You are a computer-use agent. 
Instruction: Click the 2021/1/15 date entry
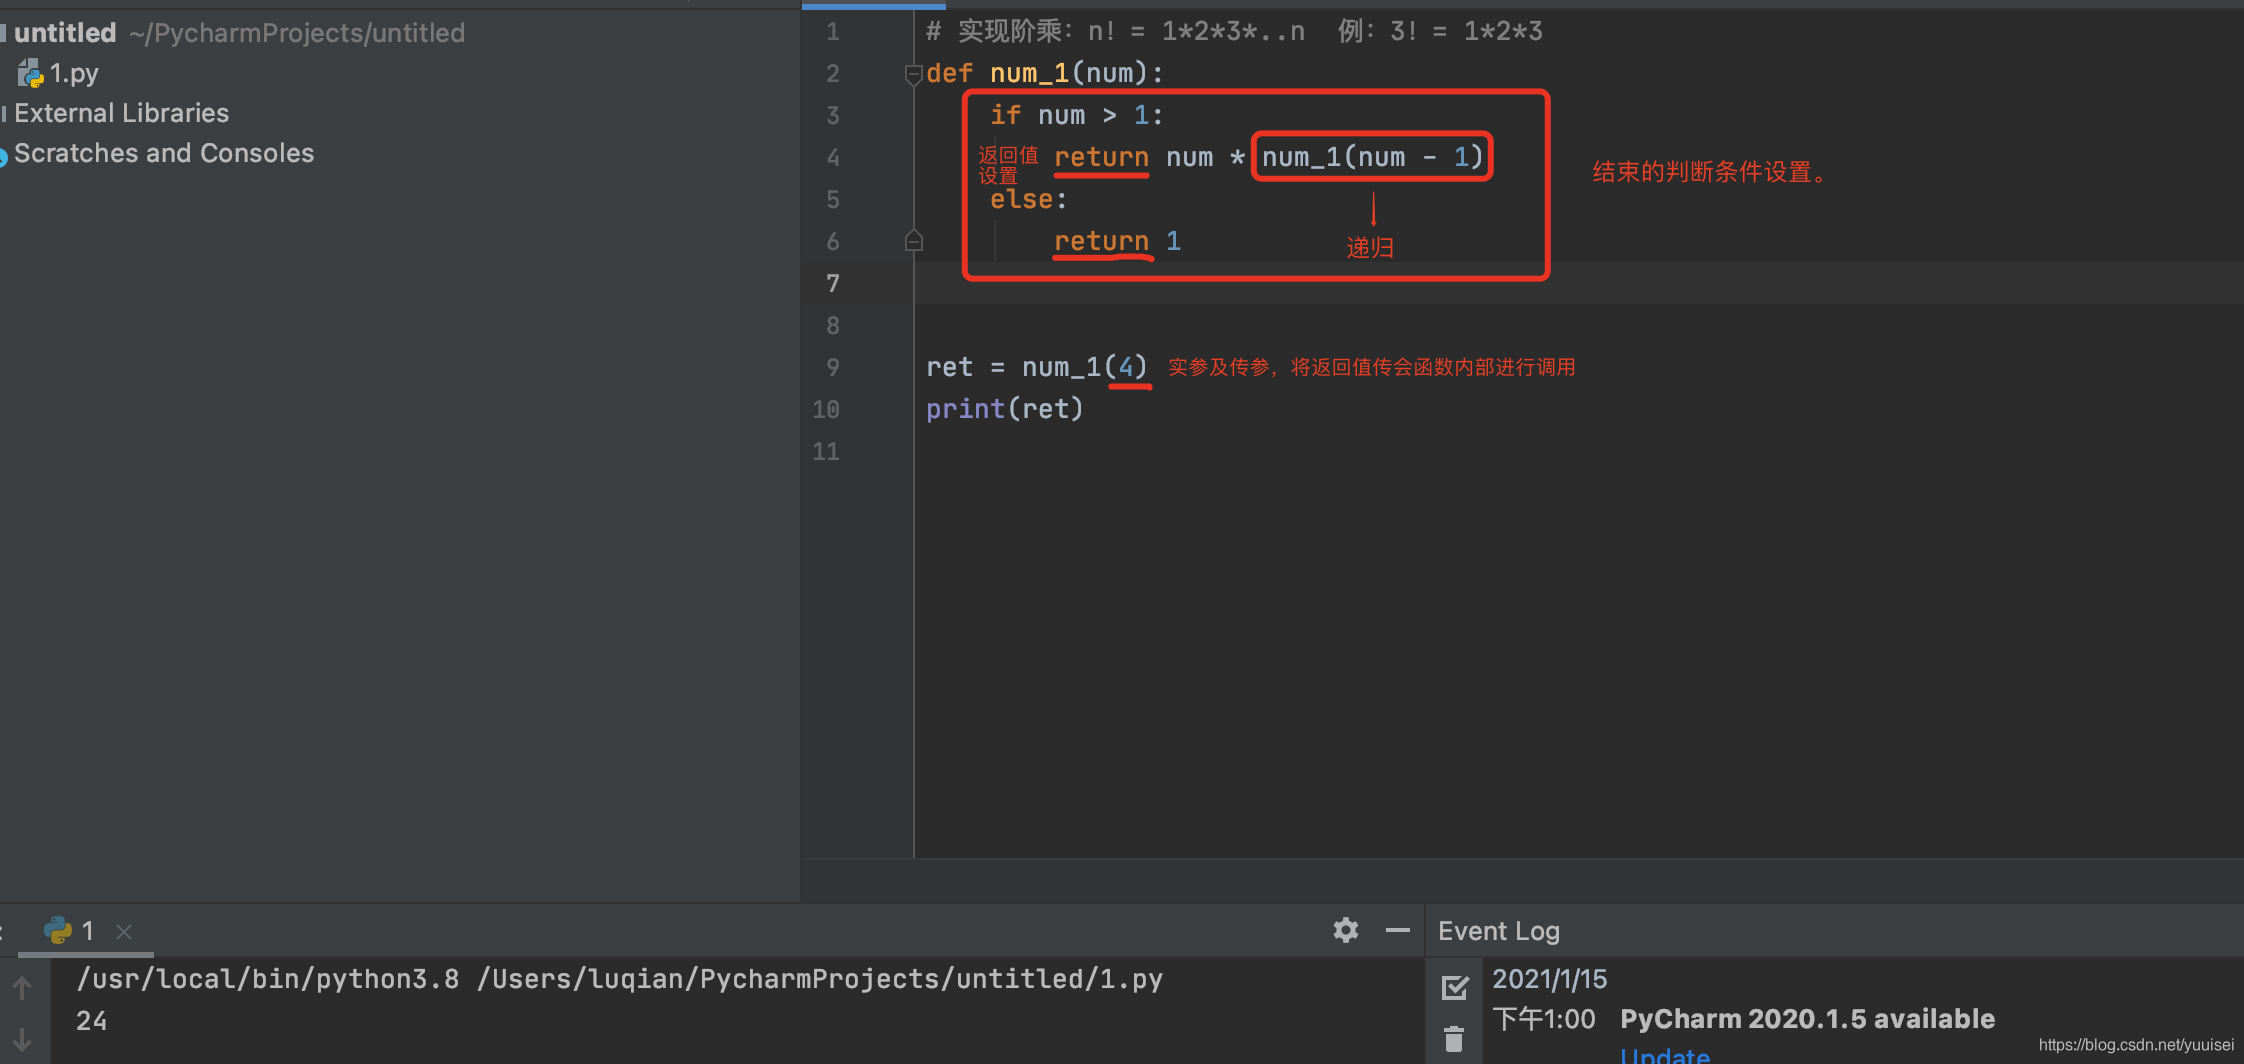[x=1549, y=979]
